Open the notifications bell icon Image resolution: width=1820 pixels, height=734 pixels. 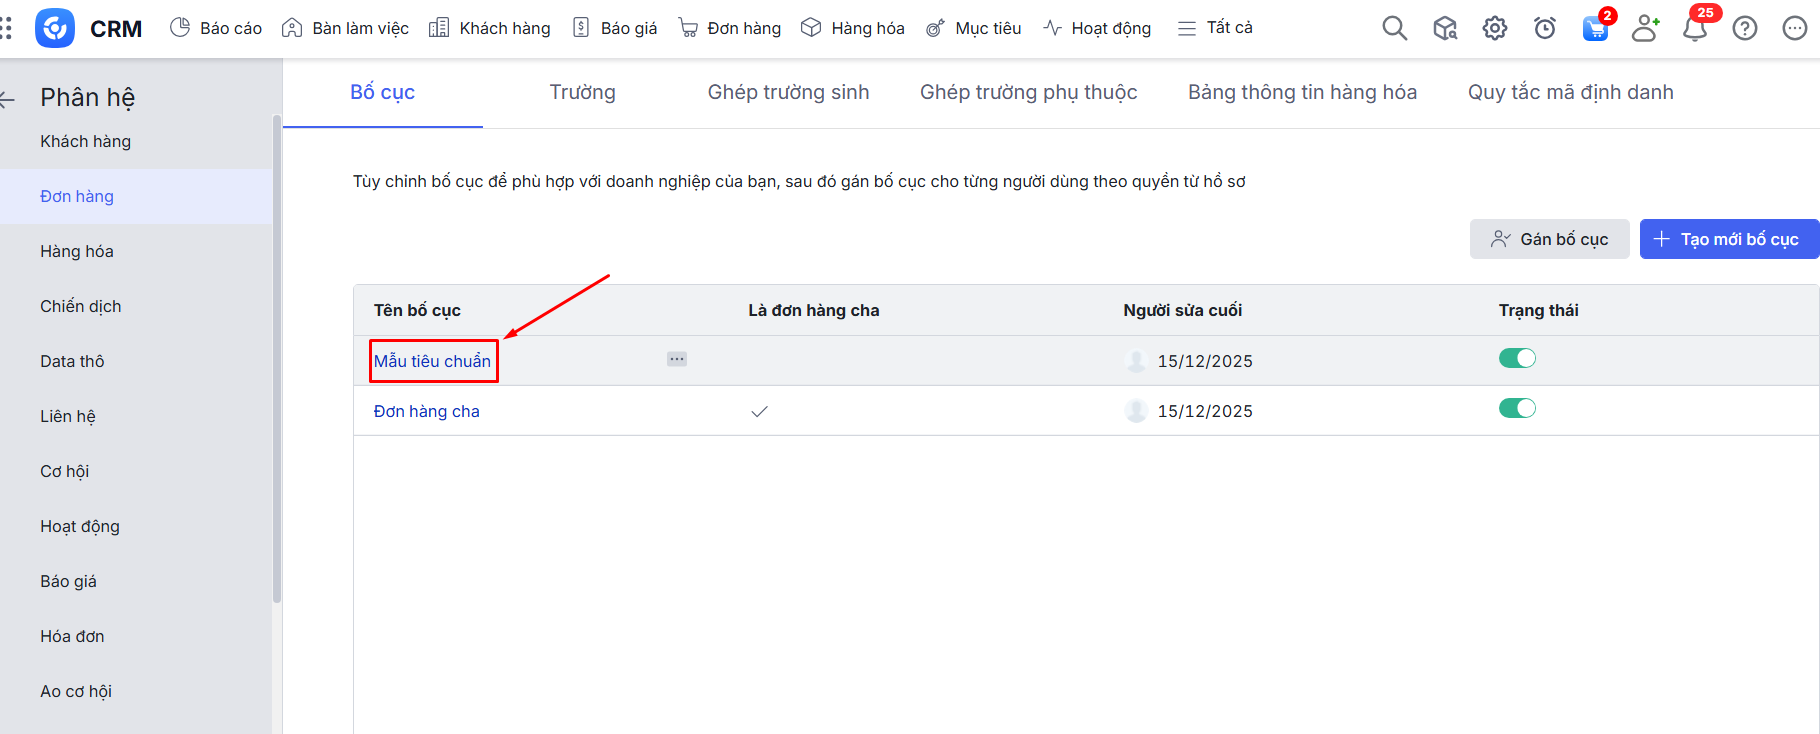[1694, 28]
